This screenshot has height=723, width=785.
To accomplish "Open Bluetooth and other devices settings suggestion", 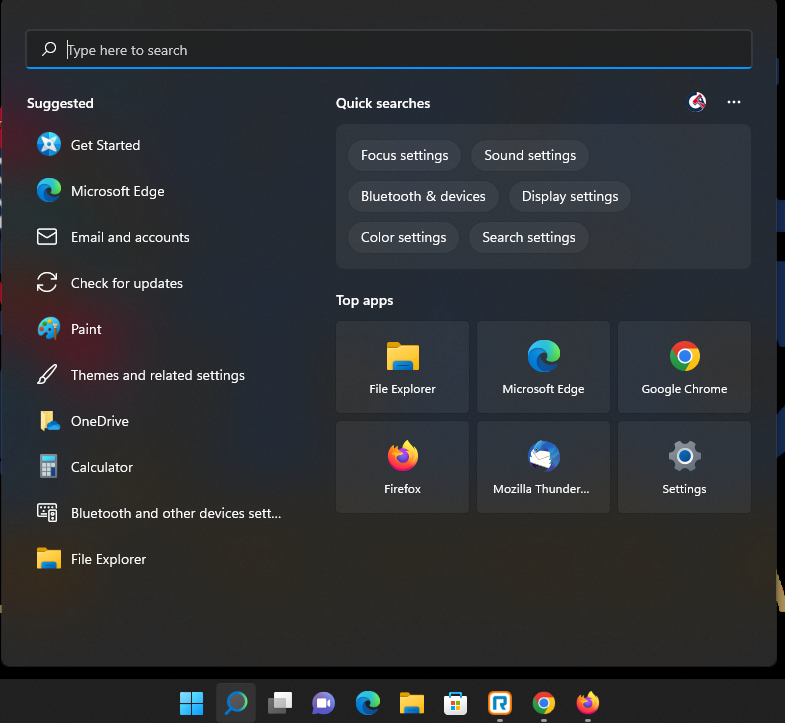I will pyautogui.click(x=160, y=513).
